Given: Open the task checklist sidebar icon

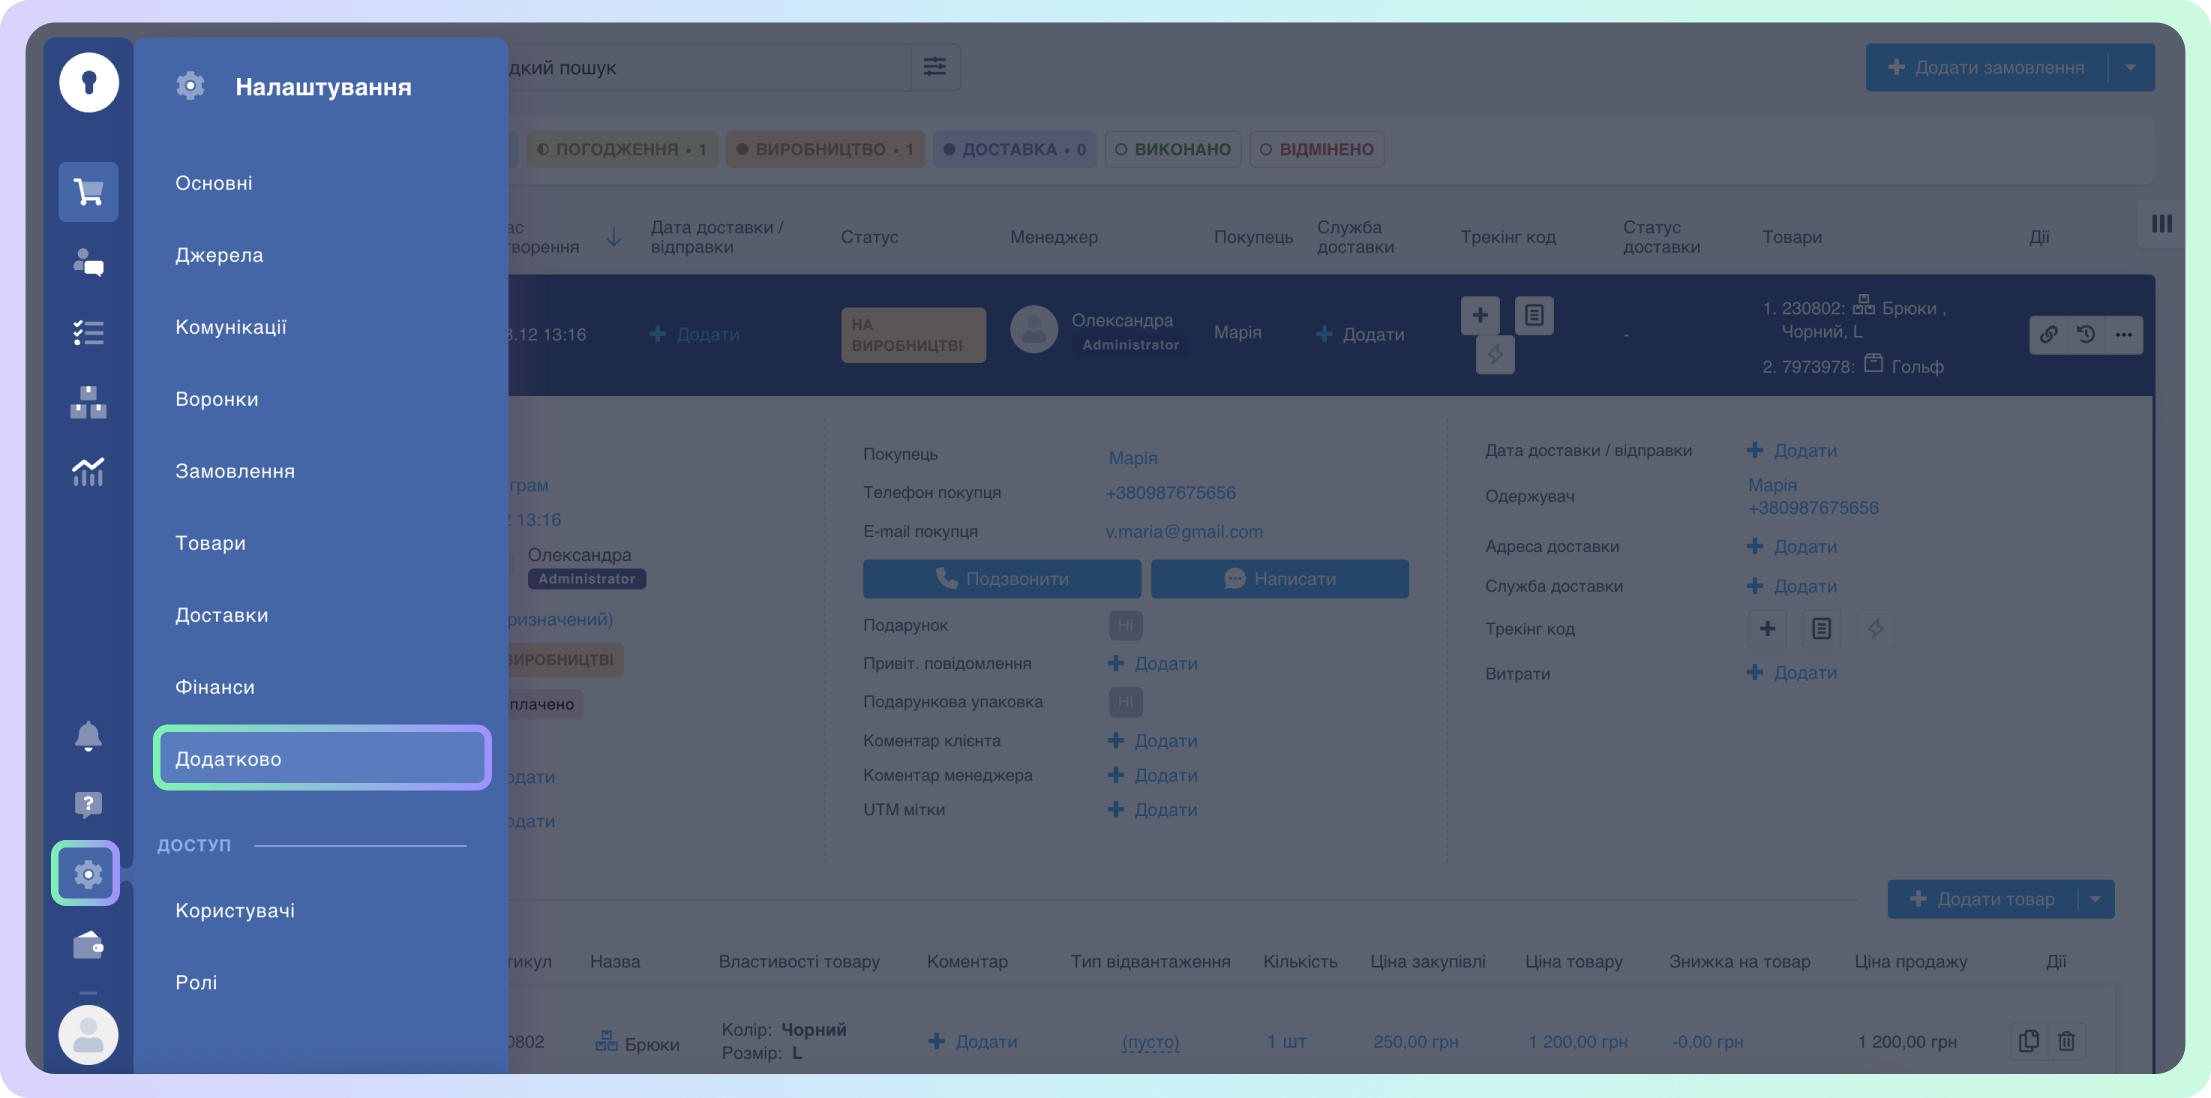Looking at the screenshot, I should coord(88,333).
